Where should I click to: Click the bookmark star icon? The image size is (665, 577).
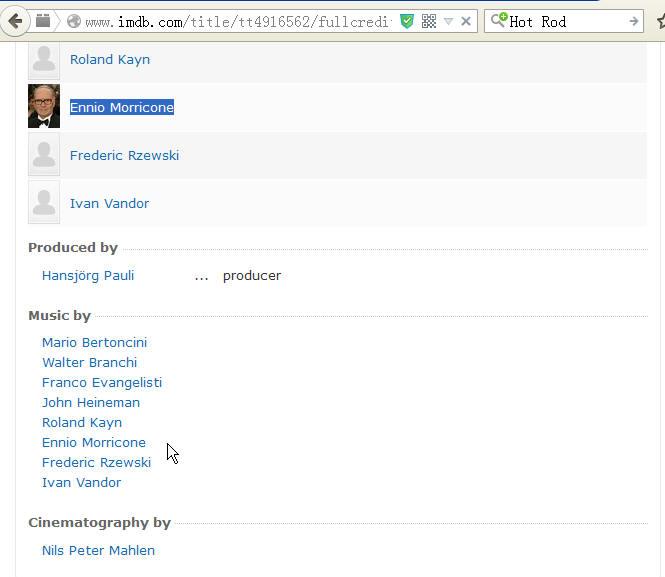click(x=661, y=21)
